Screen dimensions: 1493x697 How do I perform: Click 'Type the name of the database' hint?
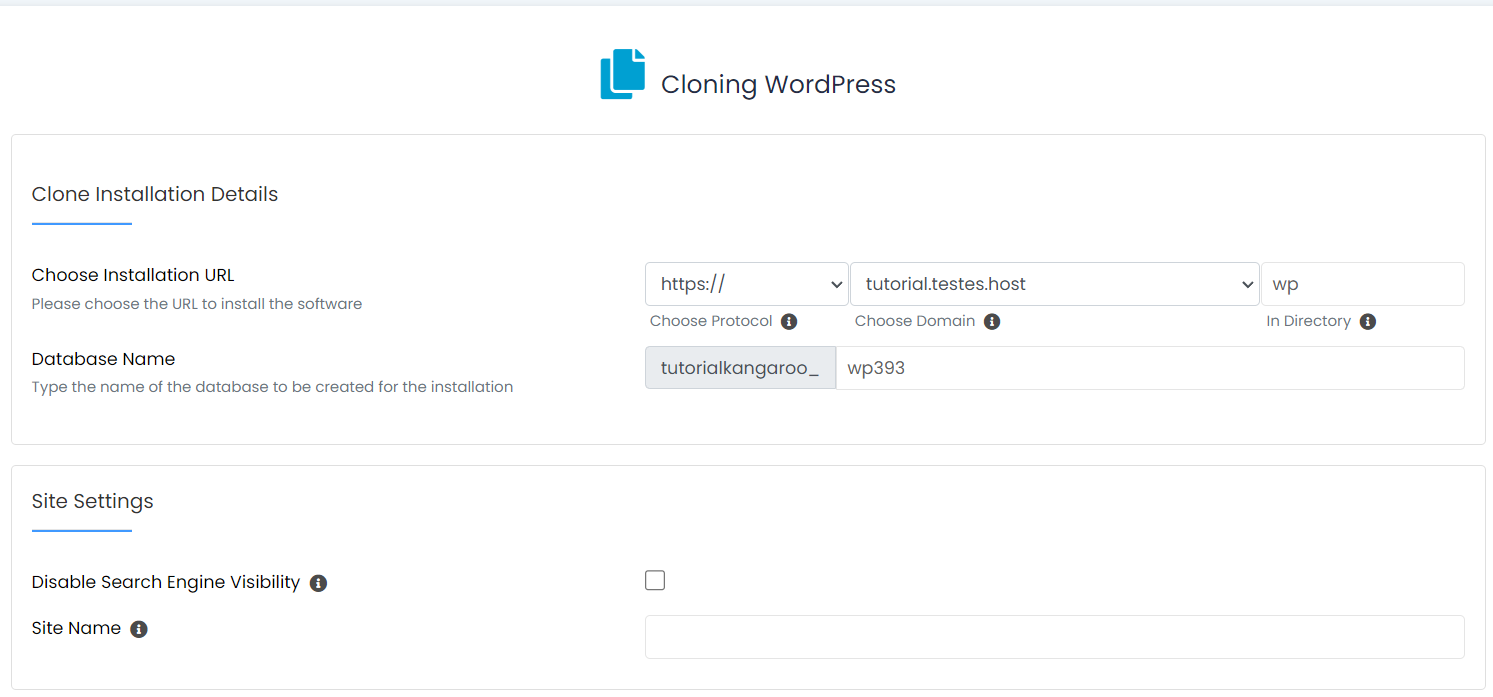[272, 387]
